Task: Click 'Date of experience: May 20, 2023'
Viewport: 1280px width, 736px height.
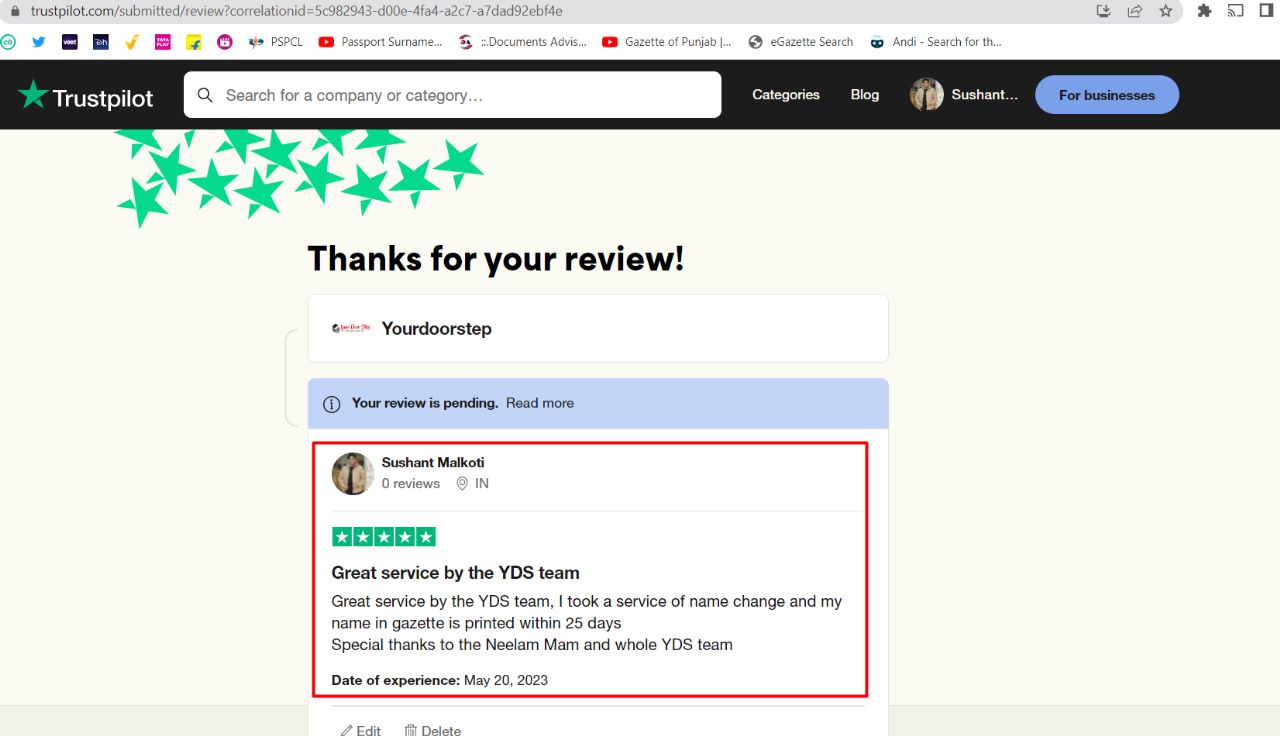Action: pos(440,680)
